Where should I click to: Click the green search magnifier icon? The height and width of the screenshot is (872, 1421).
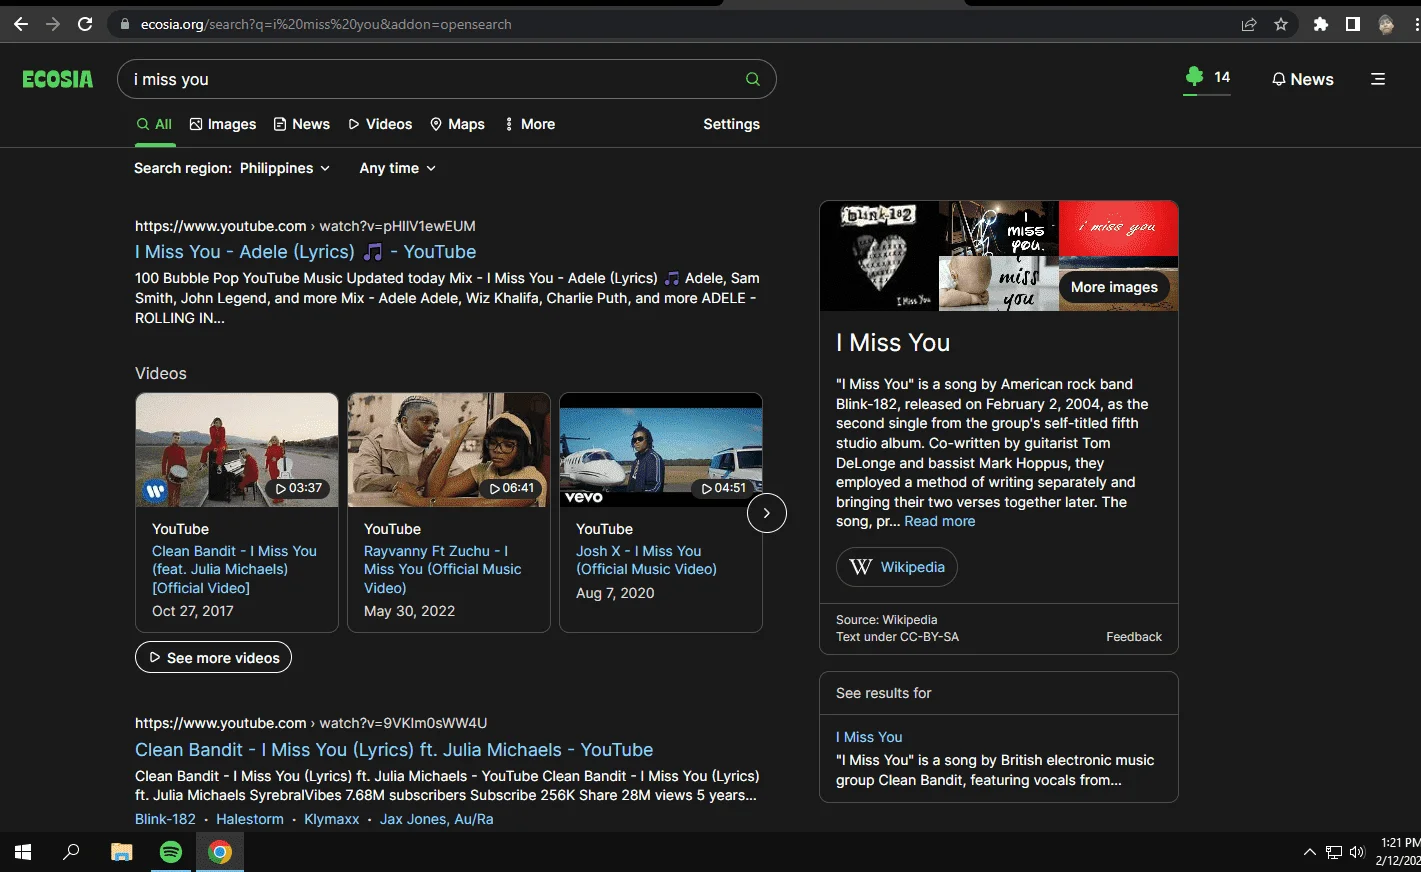pyautogui.click(x=753, y=79)
